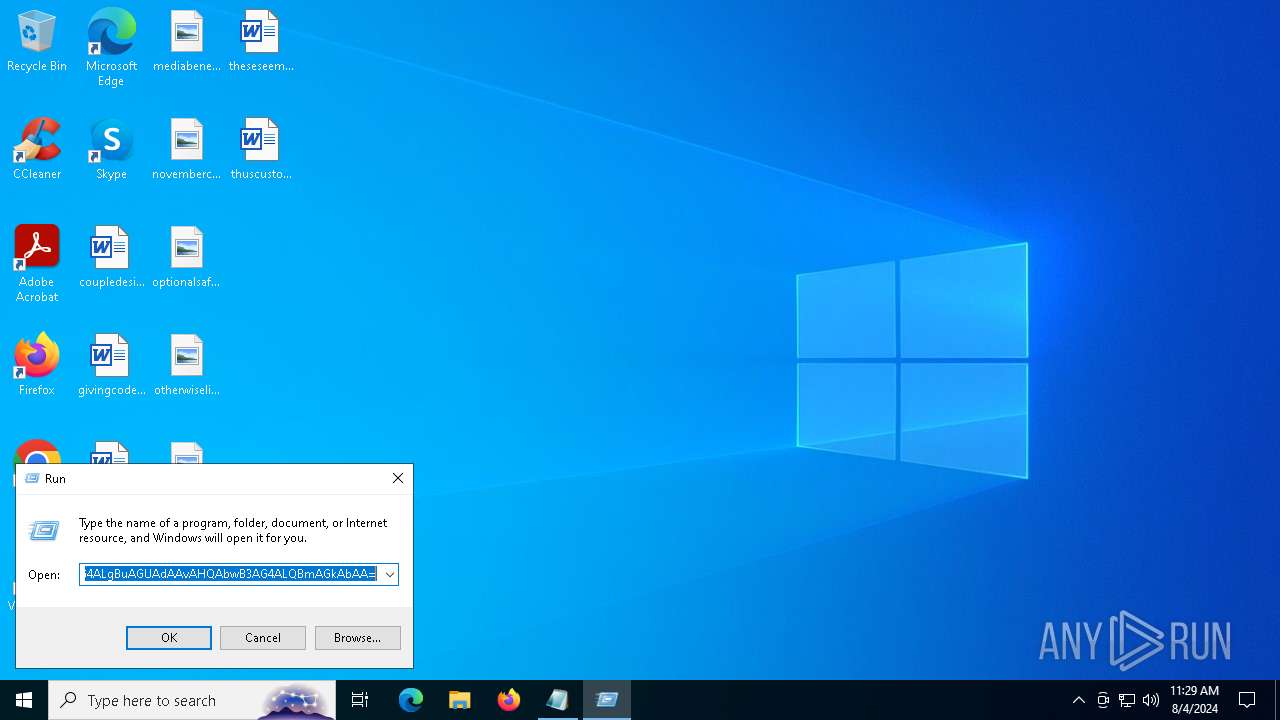Show hidden system tray icons
Image resolution: width=1280 pixels, height=720 pixels.
tap(1079, 700)
